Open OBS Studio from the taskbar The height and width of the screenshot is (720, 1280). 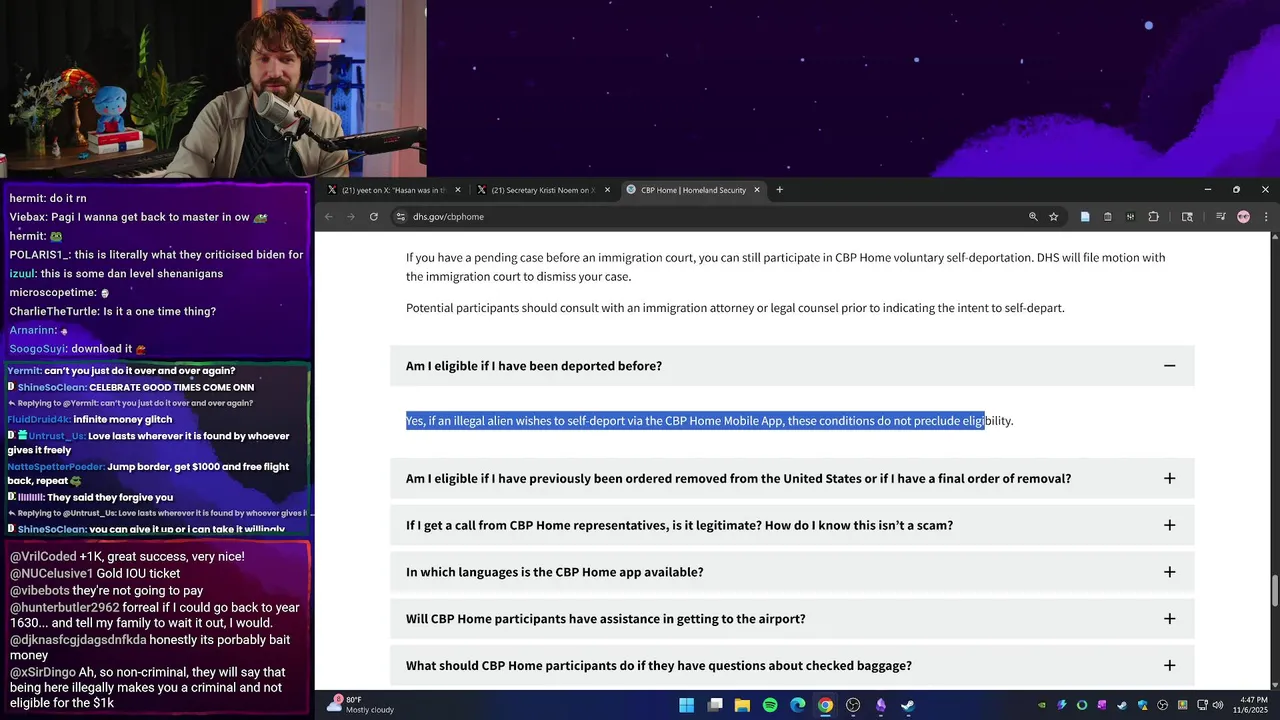853,705
